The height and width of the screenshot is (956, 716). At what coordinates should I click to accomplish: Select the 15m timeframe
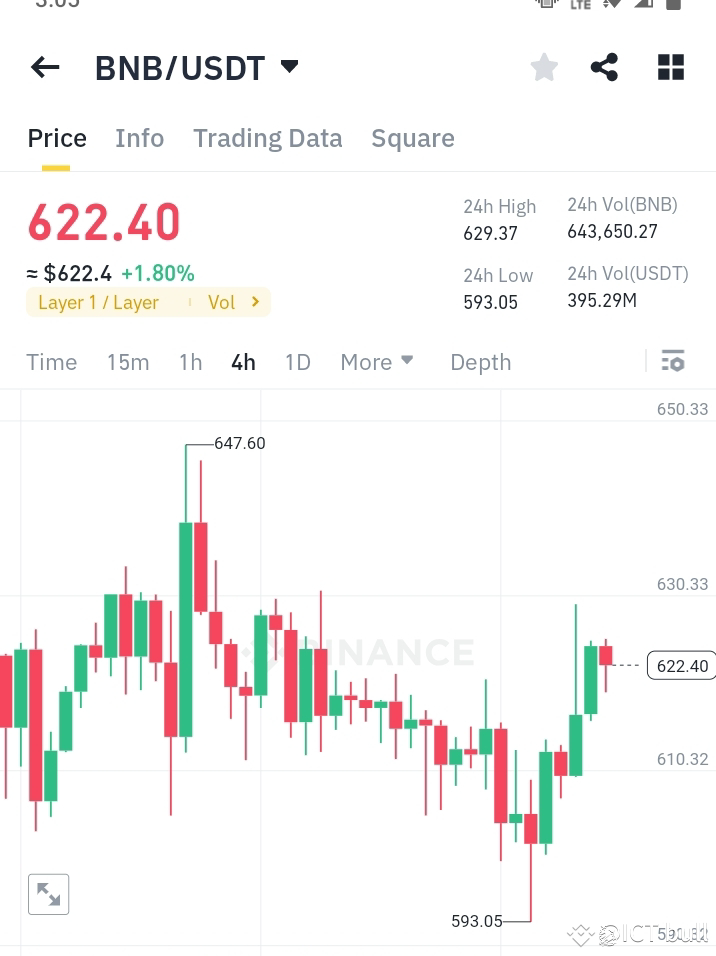(128, 362)
